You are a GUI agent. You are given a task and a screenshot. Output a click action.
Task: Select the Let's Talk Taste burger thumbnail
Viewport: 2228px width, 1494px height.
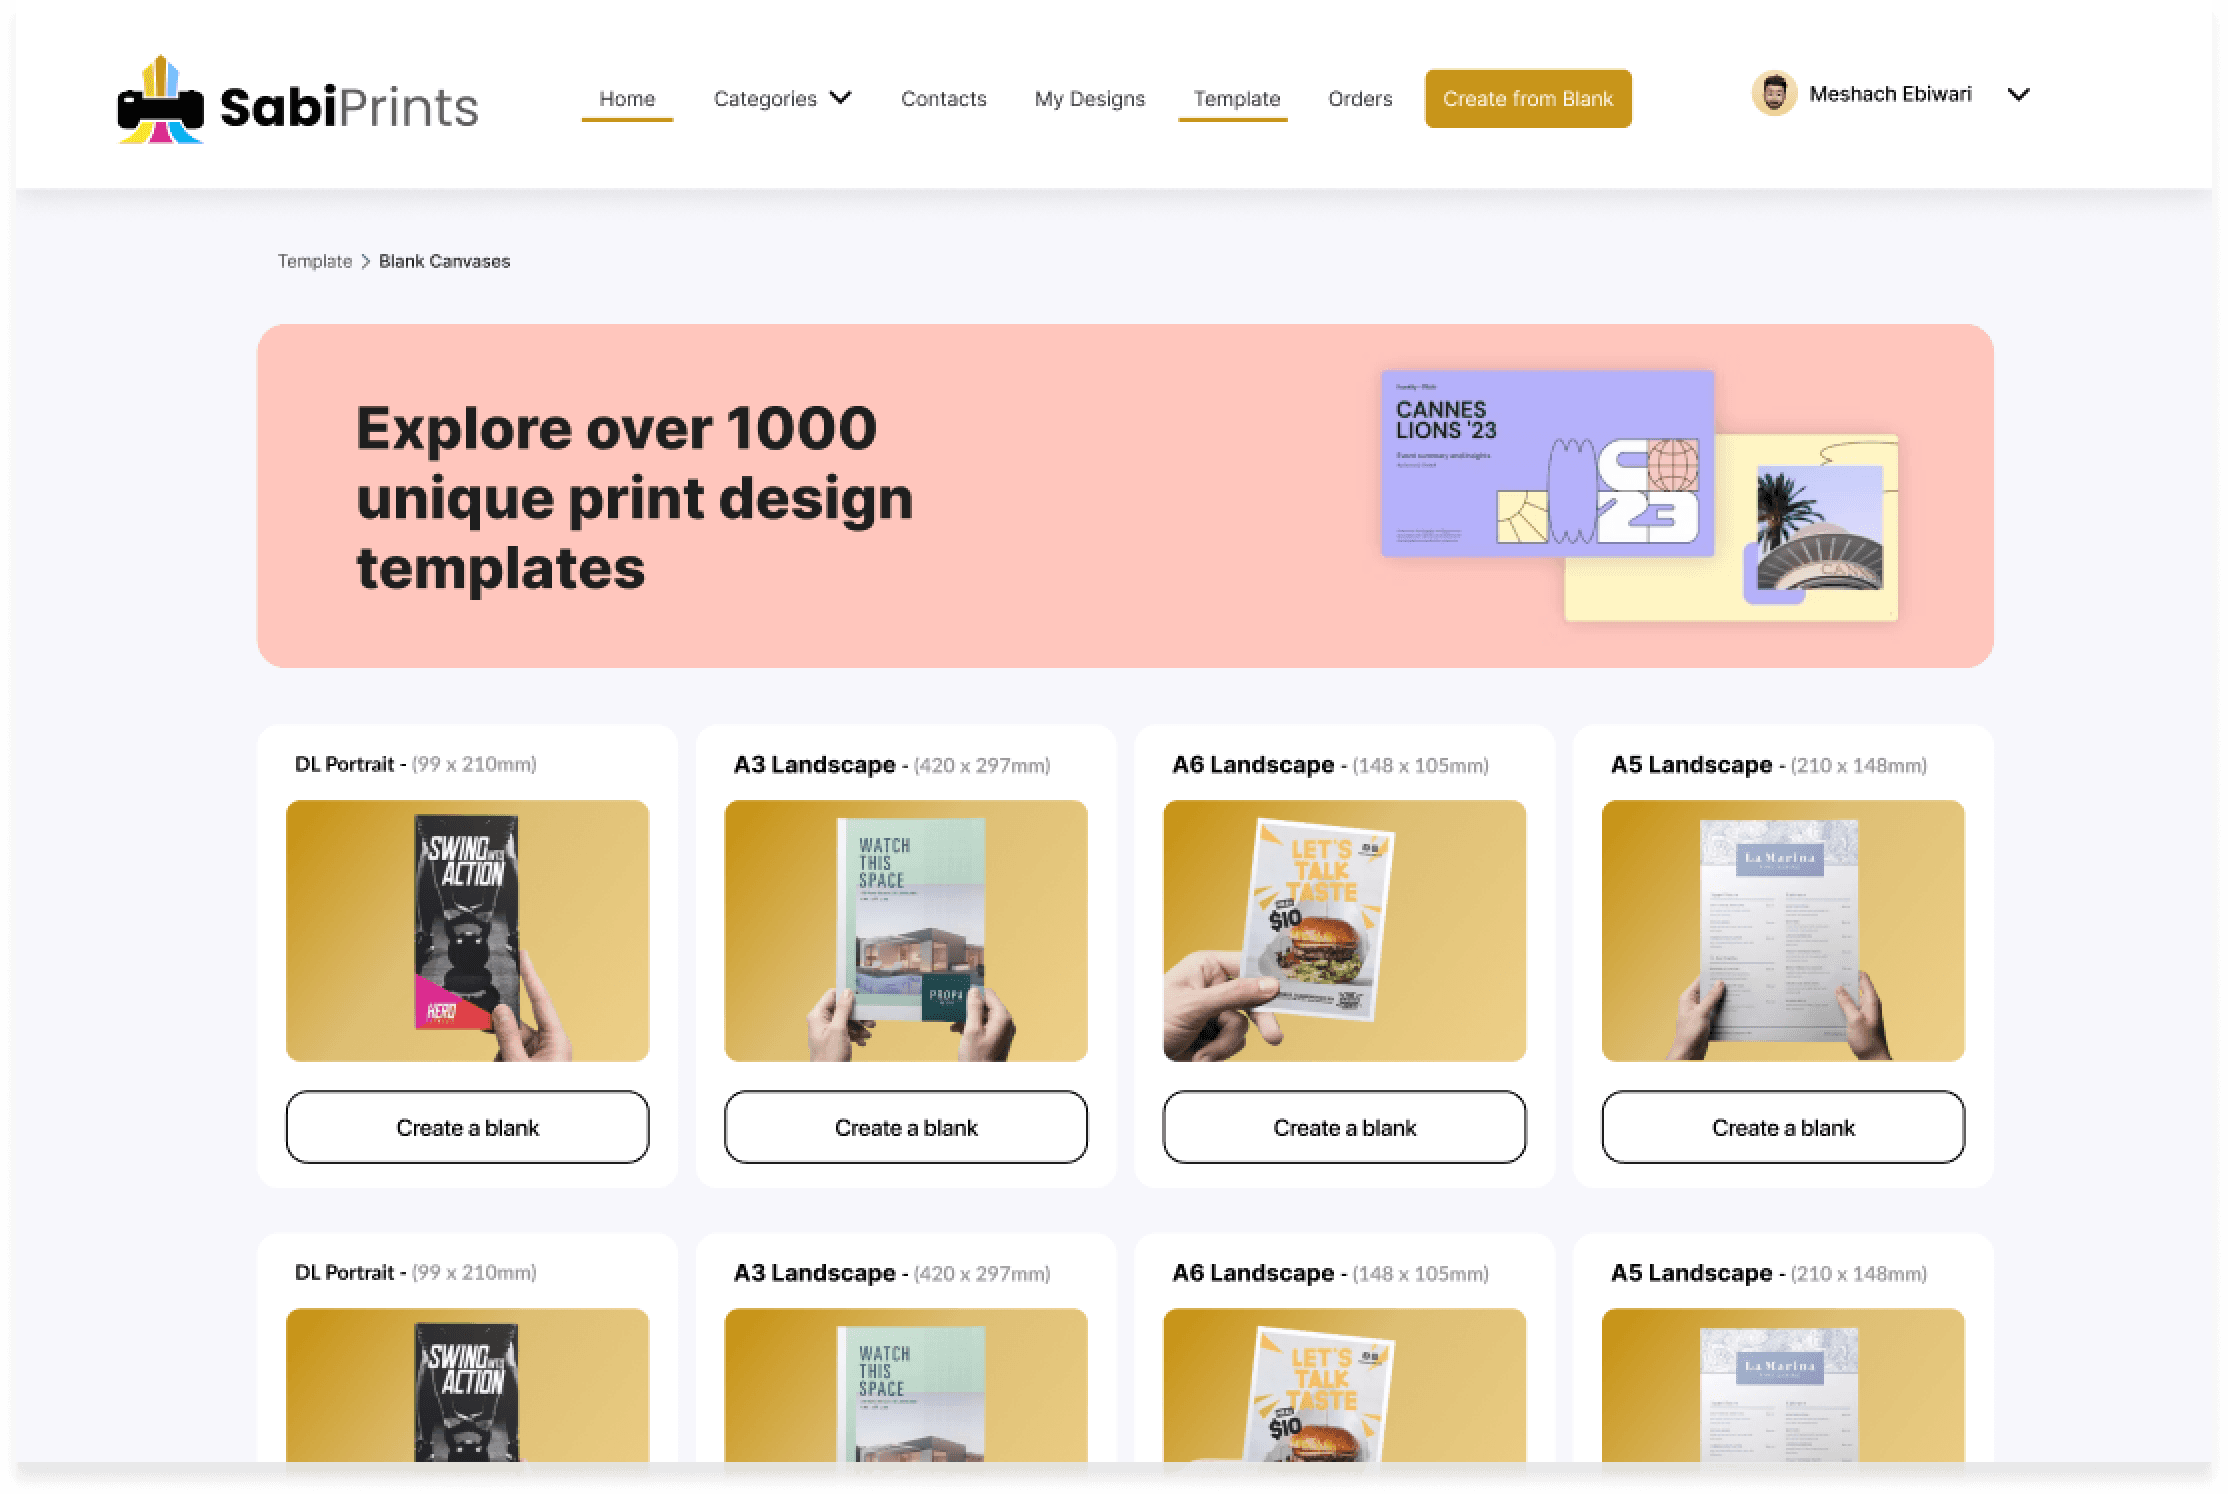tap(1344, 931)
